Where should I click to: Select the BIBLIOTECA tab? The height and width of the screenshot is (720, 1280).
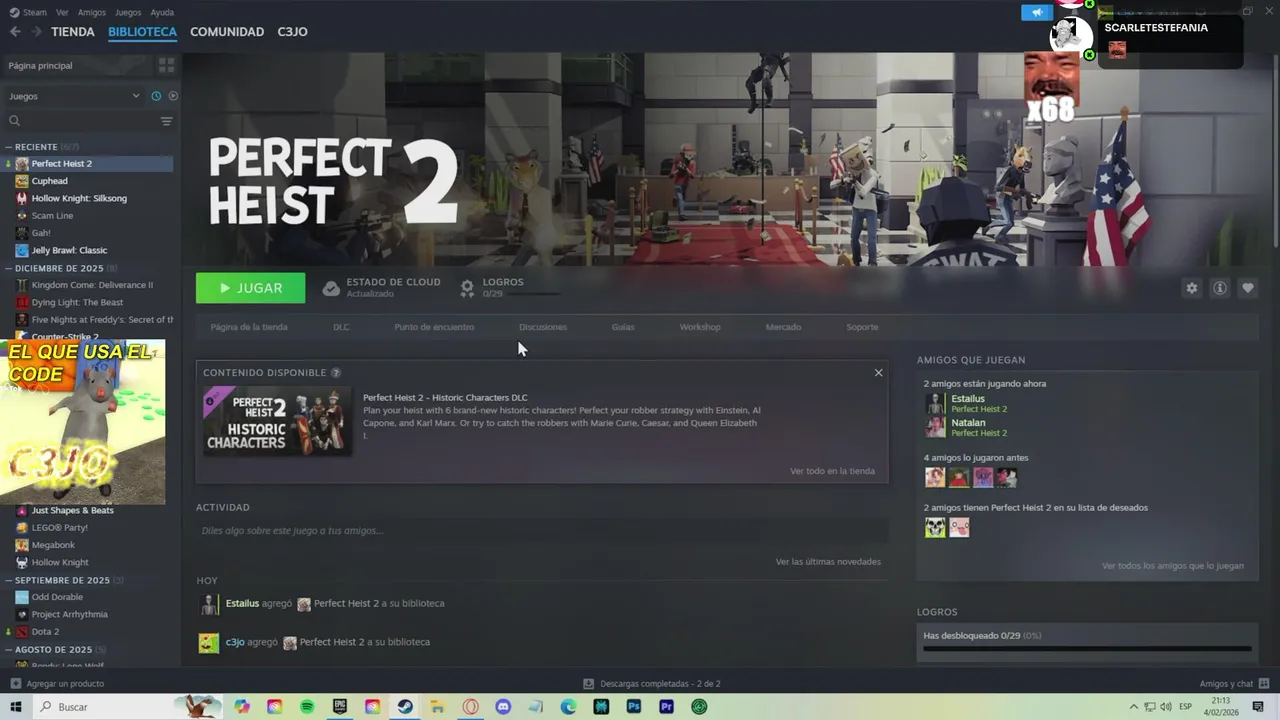[x=142, y=32]
